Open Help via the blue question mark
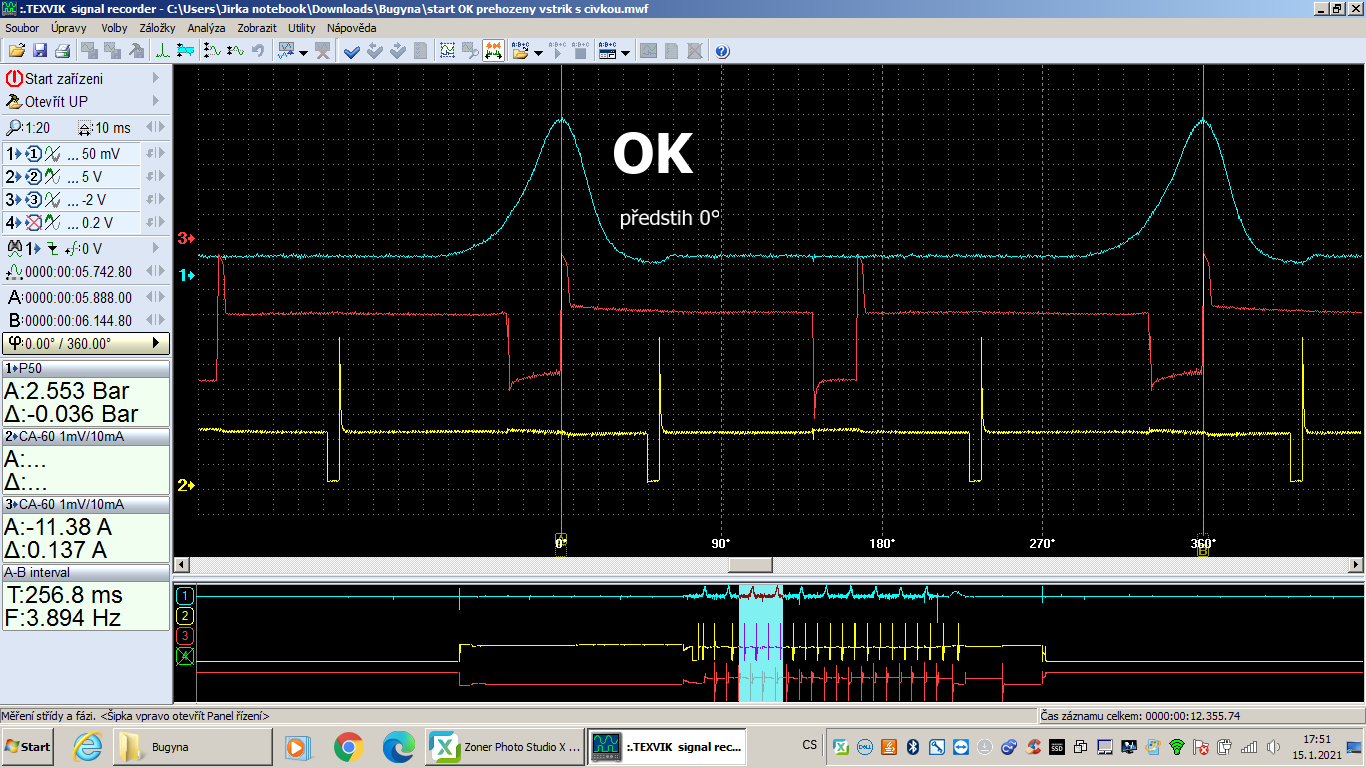Screen dimensions: 1366x768 (x=722, y=51)
